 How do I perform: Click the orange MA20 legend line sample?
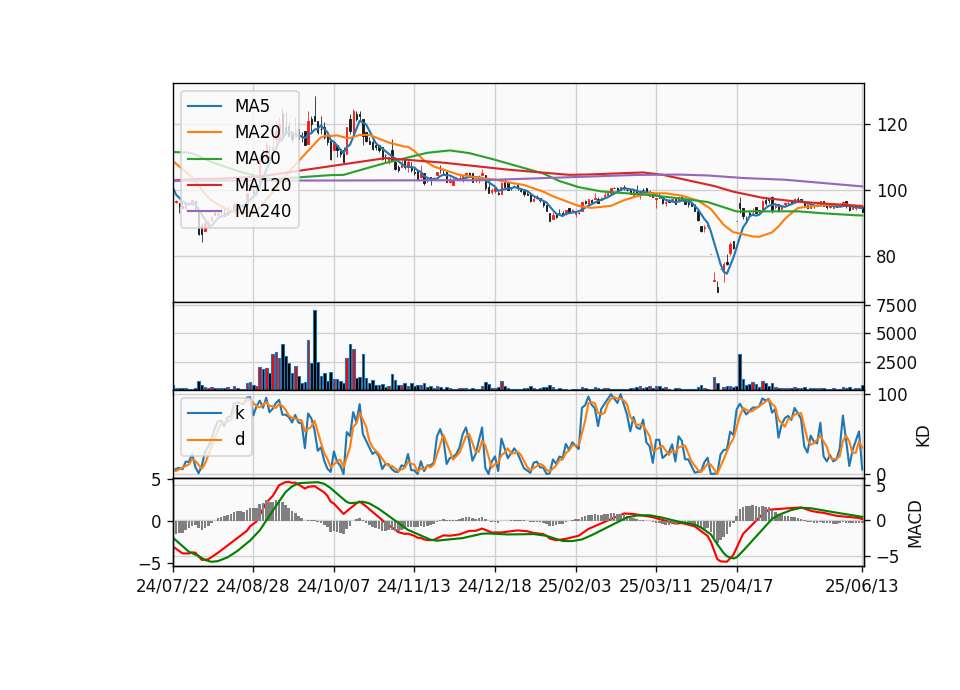click(204, 132)
